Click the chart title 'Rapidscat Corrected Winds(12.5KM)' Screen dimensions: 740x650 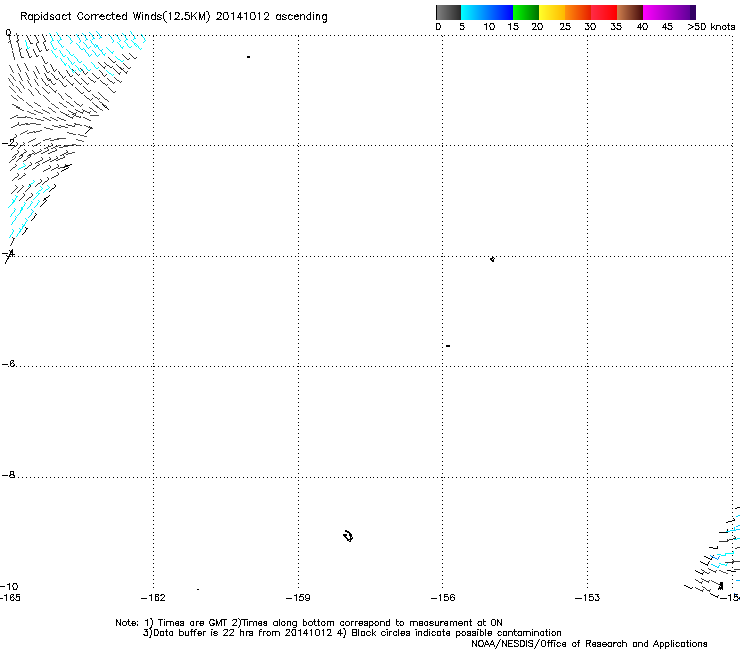click(115, 17)
